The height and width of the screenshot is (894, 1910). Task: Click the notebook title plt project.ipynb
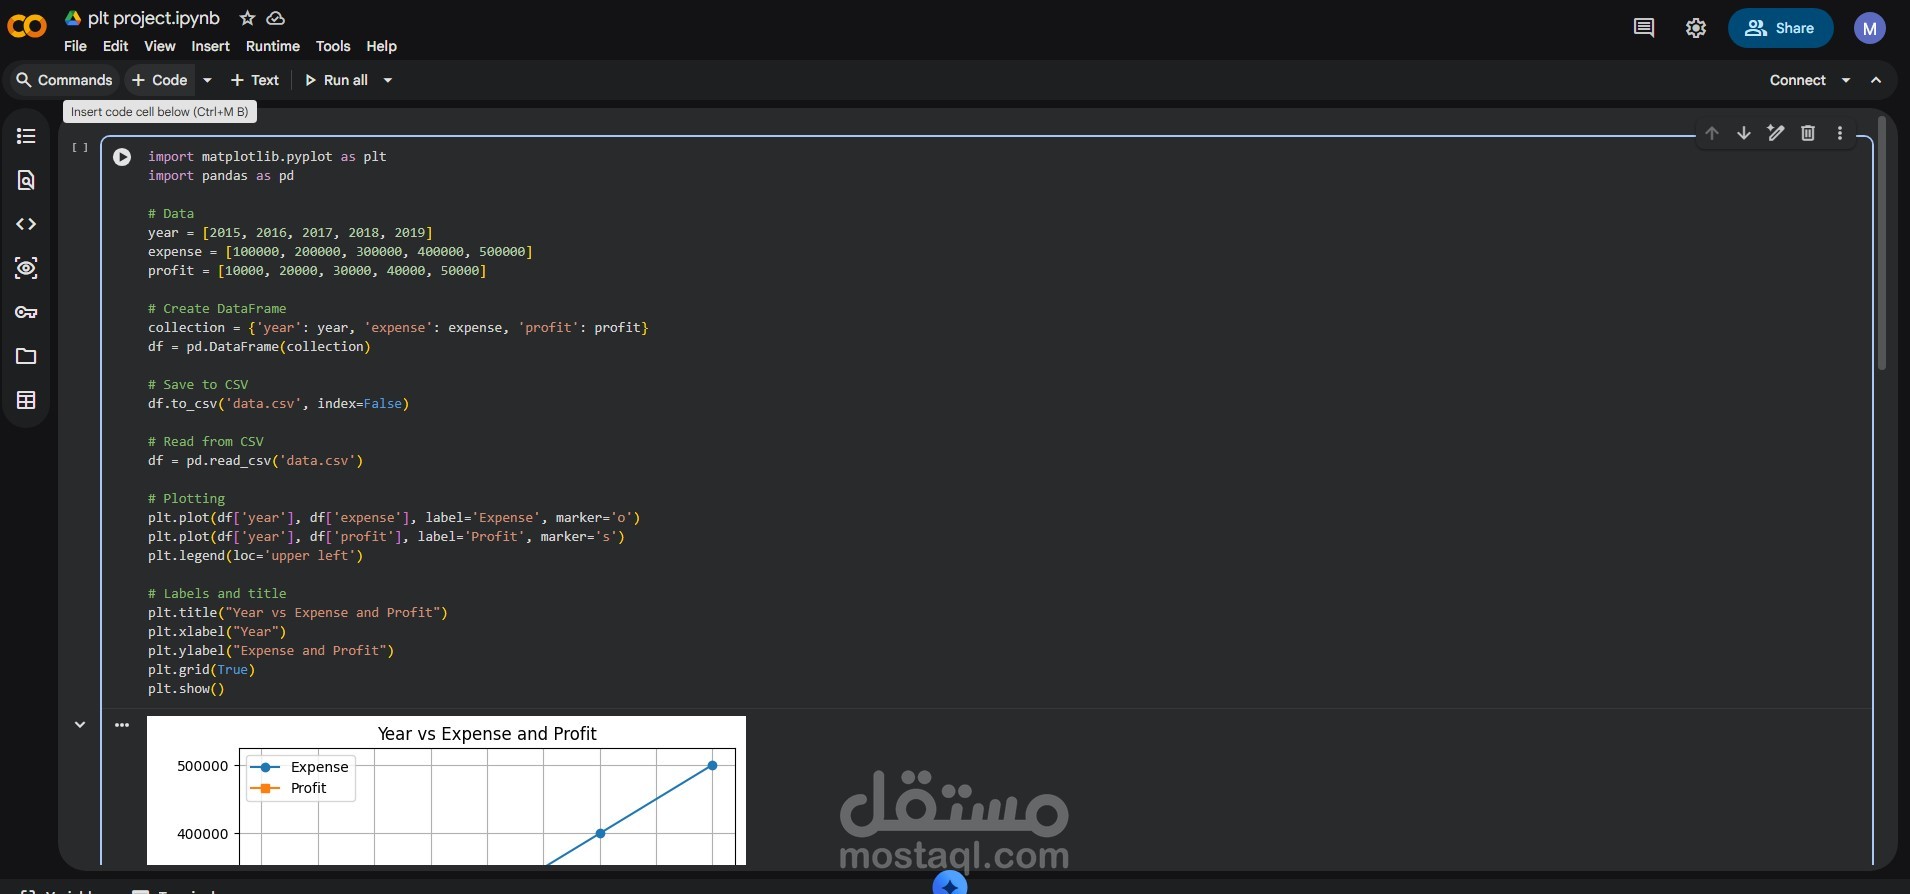[x=153, y=18]
